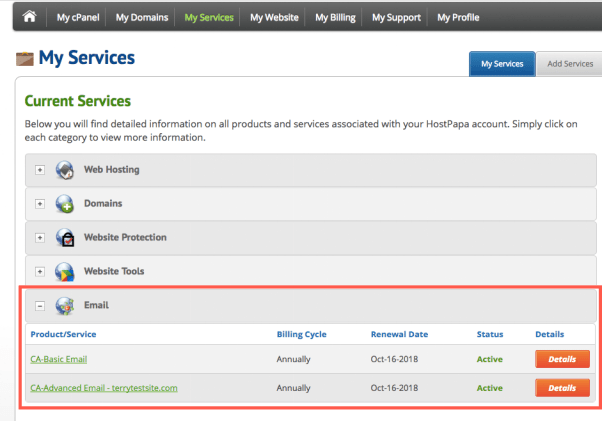This screenshot has height=422, width=602.
Task: Expand the Website Tools section
Action: click(40, 272)
